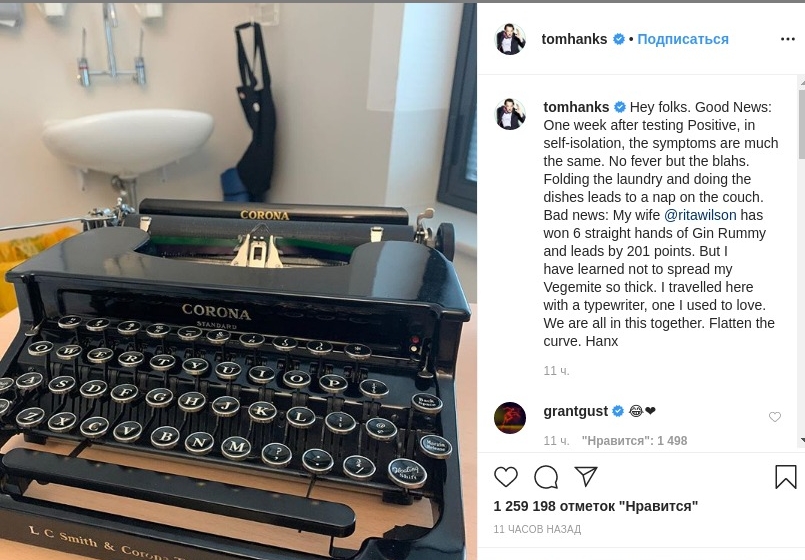The width and height of the screenshot is (805, 560).
Task: Open grantgust username link
Action: [576, 411]
